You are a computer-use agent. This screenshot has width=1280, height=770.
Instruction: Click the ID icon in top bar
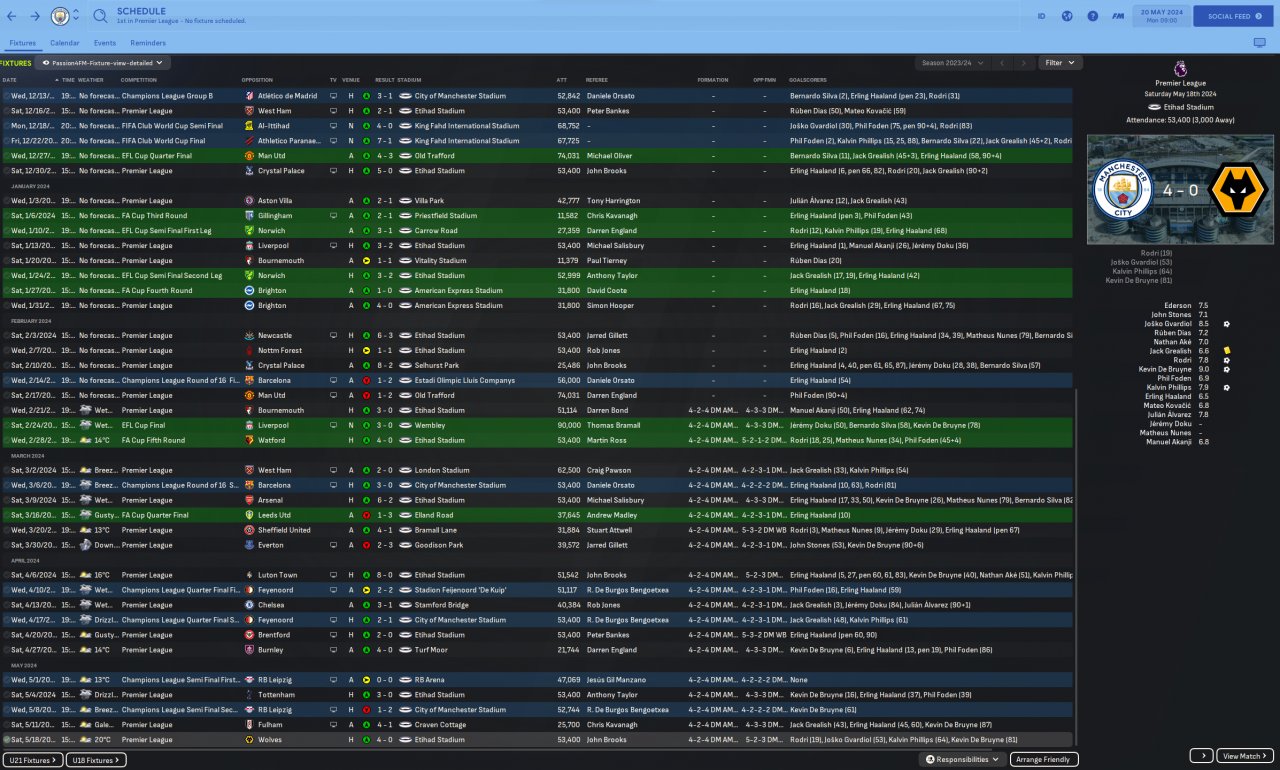(x=1041, y=16)
